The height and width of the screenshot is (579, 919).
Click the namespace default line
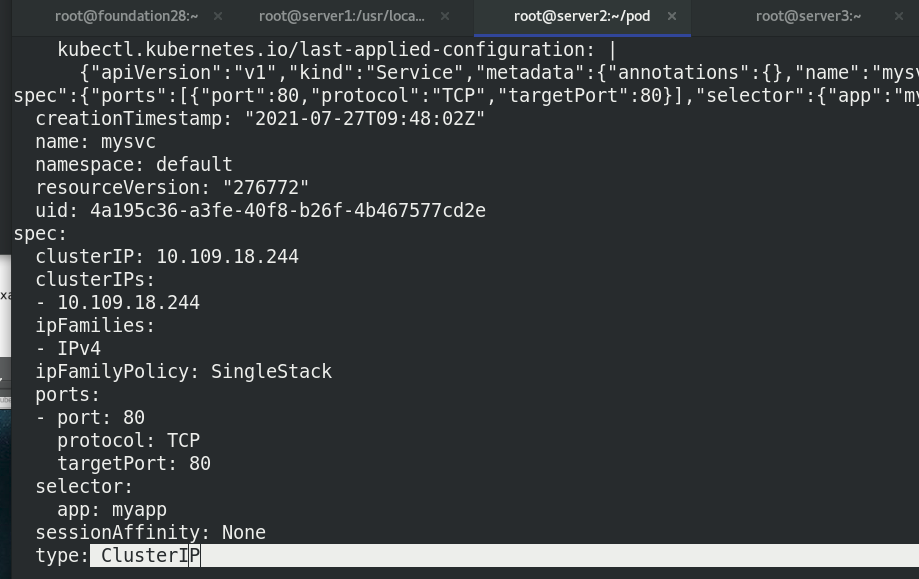[x=134, y=164]
